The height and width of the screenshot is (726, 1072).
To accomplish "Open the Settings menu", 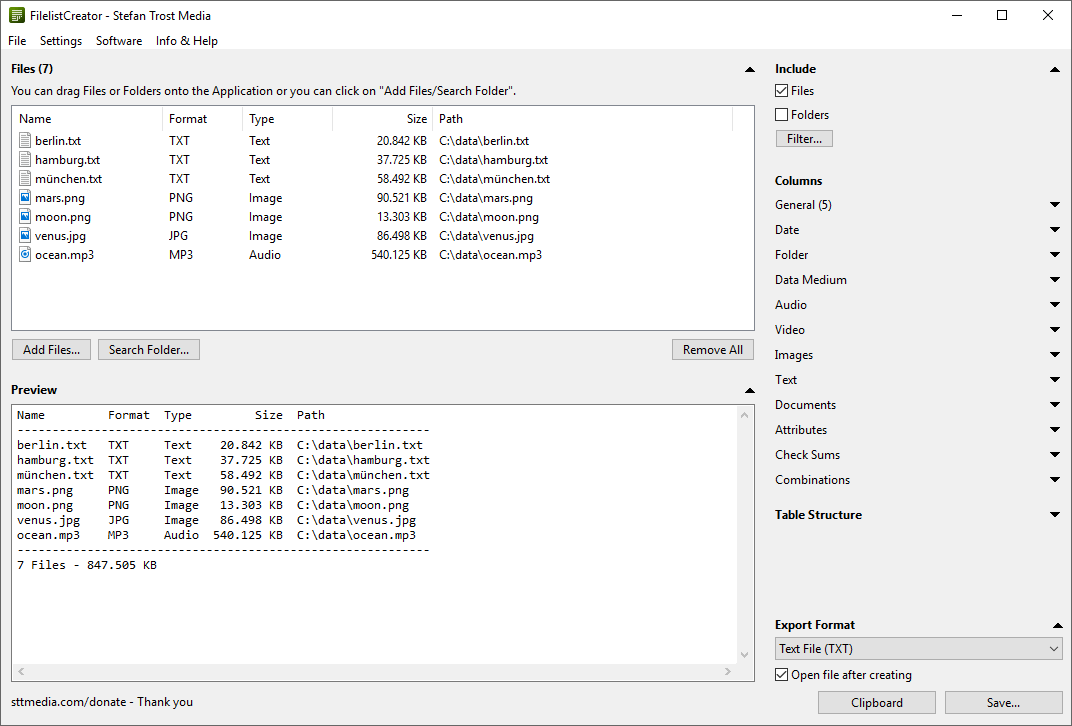I will (61, 41).
